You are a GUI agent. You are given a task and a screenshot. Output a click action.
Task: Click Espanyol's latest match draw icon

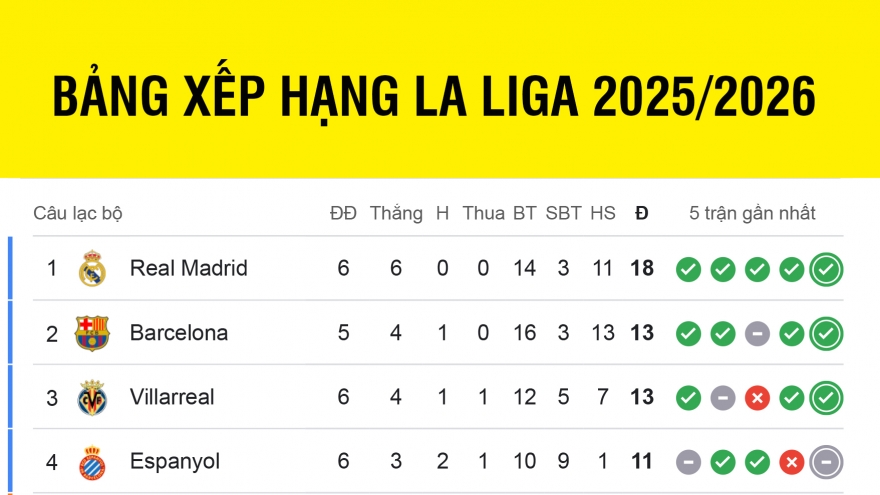click(x=827, y=462)
